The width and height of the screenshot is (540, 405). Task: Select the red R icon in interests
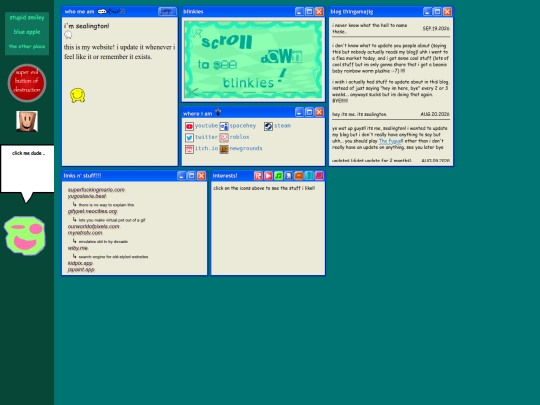click(258, 176)
